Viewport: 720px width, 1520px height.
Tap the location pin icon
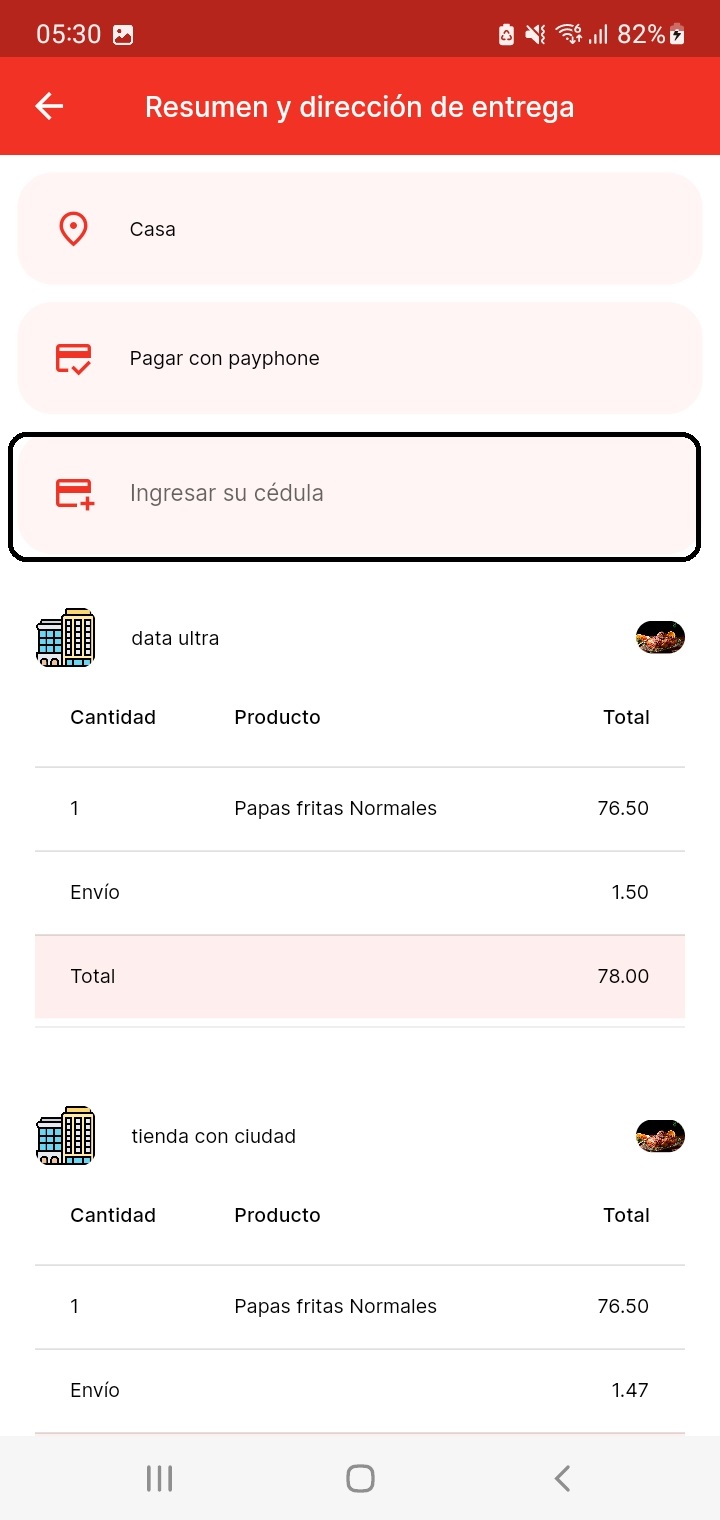[73, 229]
